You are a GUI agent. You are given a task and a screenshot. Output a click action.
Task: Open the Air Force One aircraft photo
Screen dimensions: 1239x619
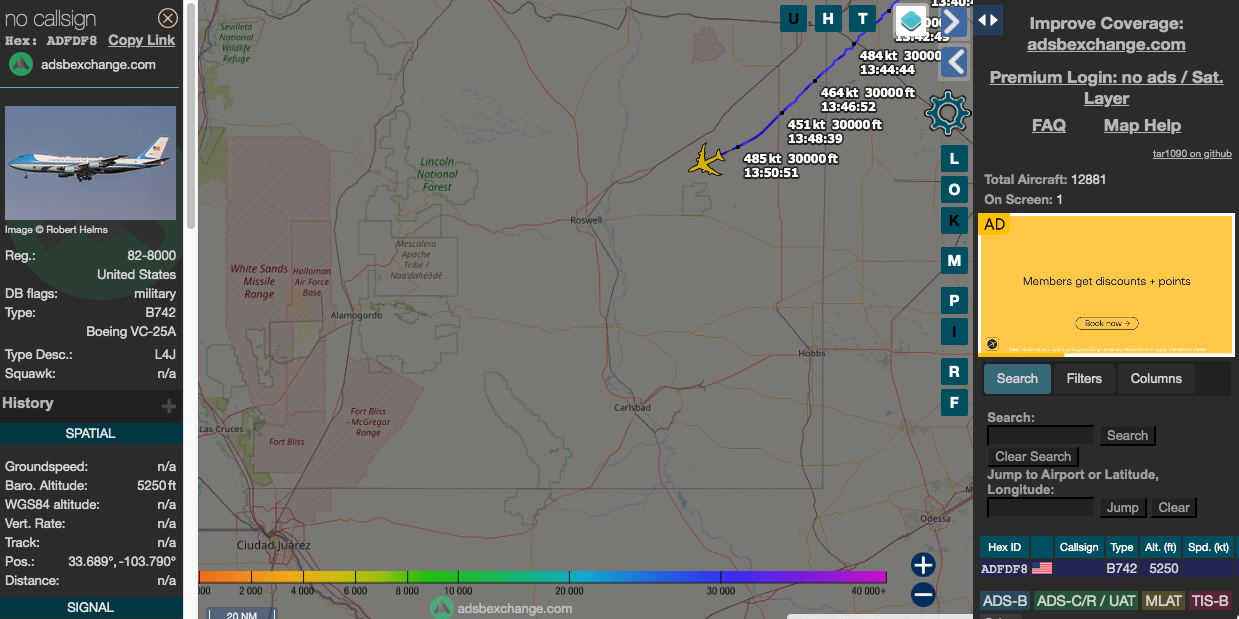click(90, 163)
